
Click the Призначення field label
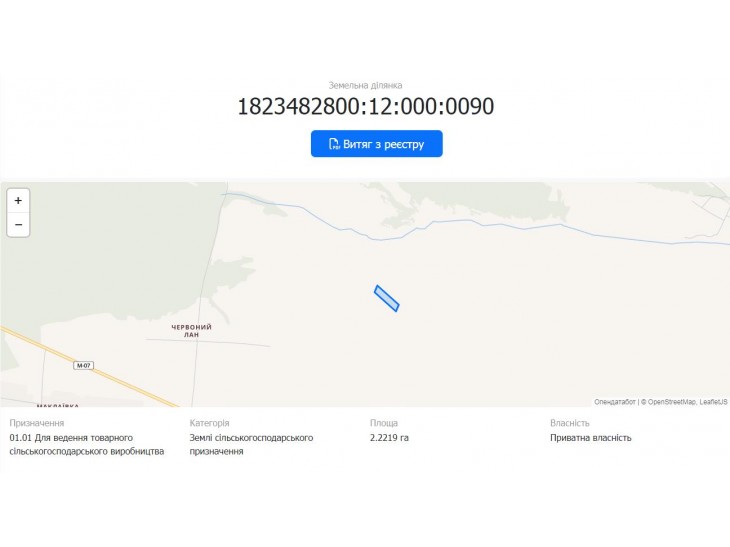(37, 423)
